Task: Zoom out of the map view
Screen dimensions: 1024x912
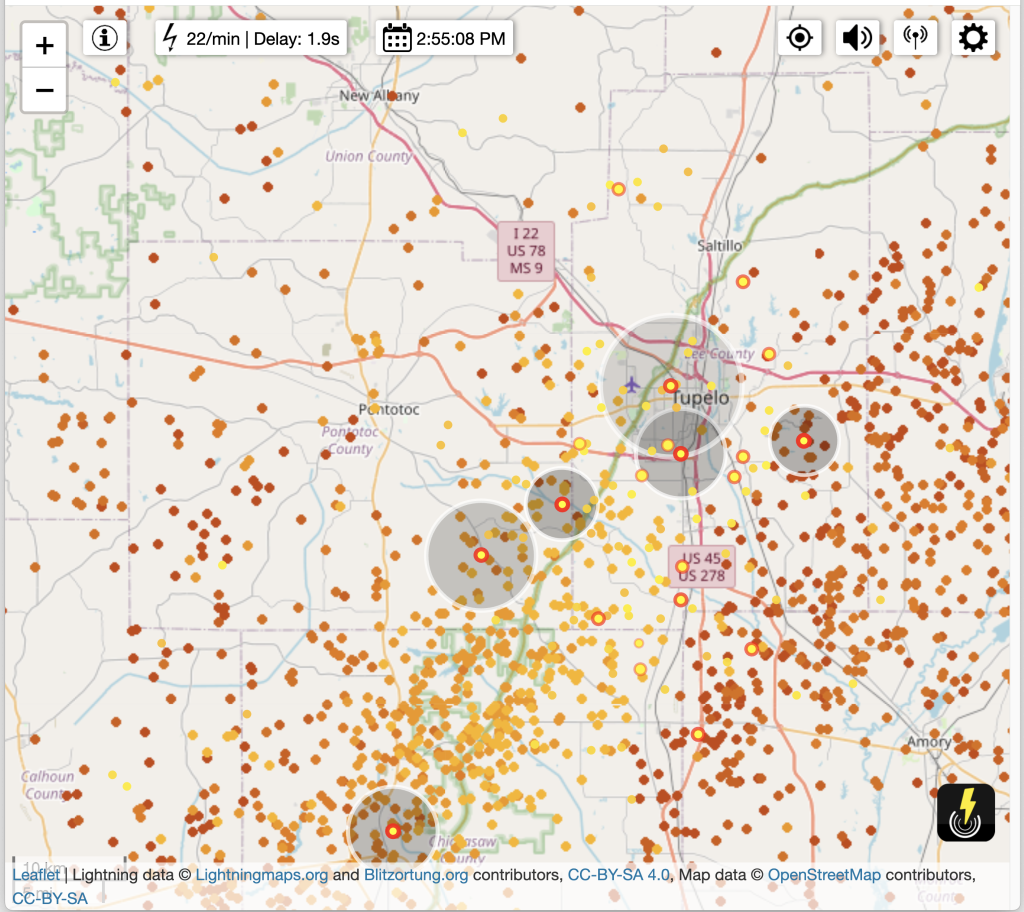Action: [44, 91]
